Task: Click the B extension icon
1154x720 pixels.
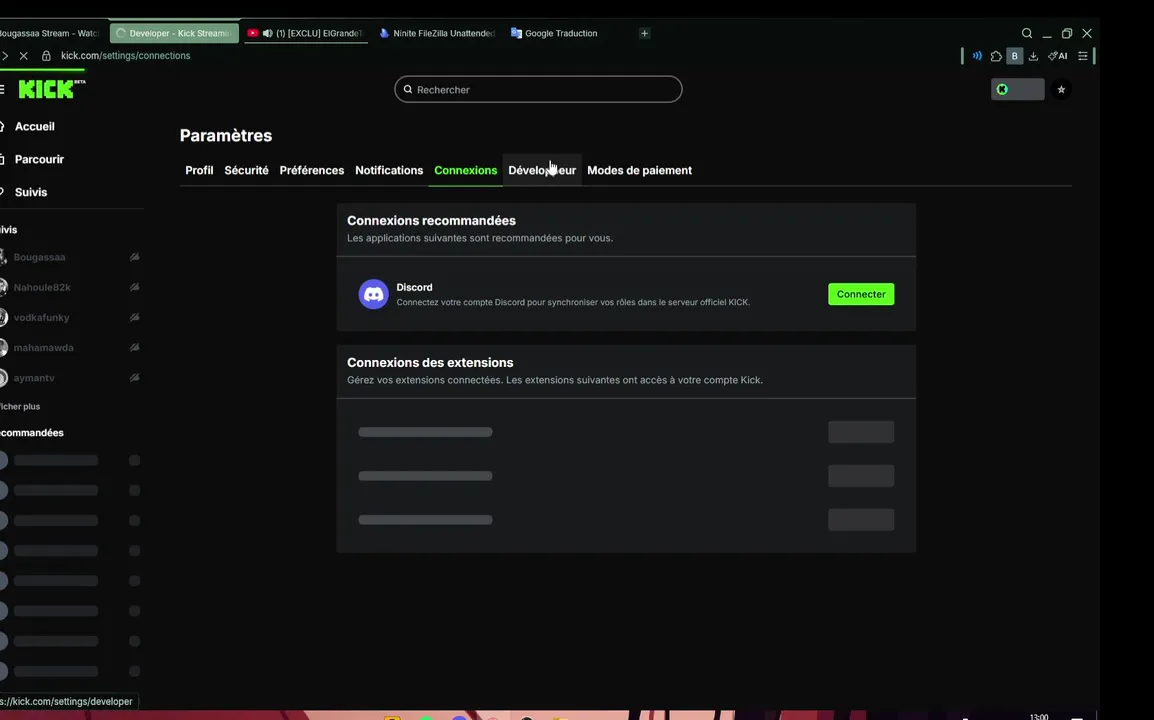Action: [x=1015, y=56]
